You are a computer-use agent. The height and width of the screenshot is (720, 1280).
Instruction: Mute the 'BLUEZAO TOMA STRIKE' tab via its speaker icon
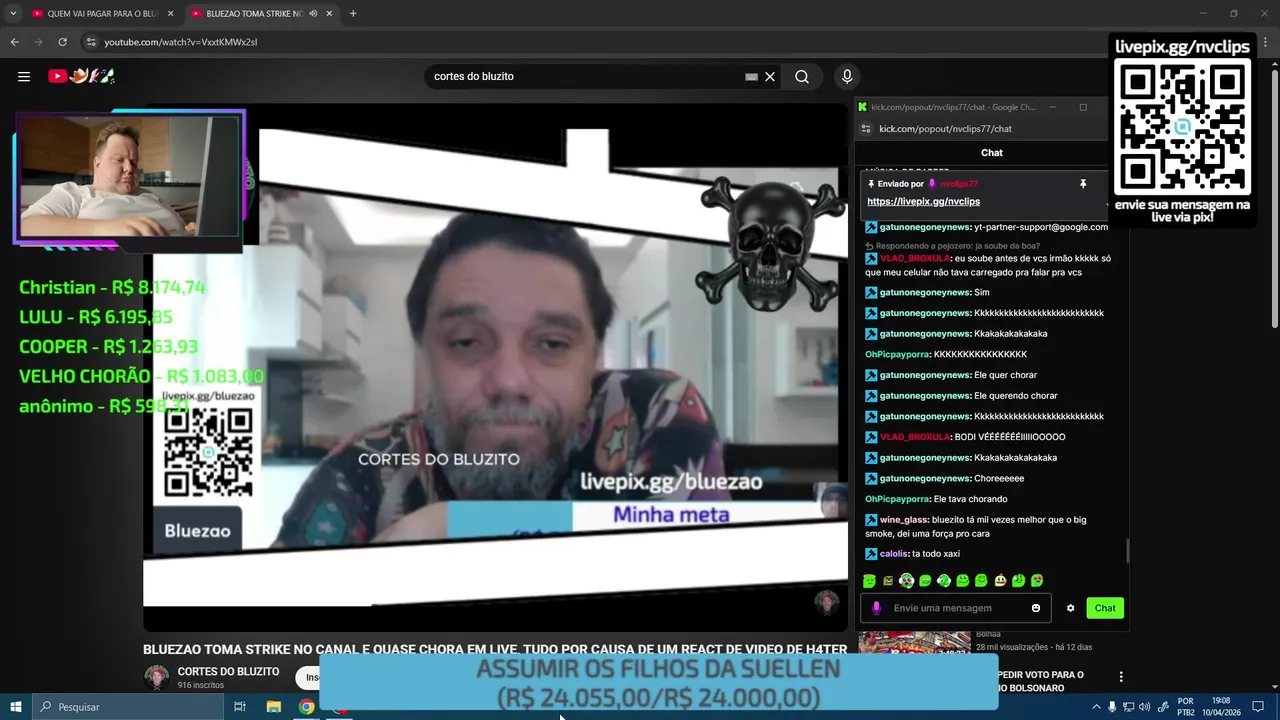(x=313, y=13)
